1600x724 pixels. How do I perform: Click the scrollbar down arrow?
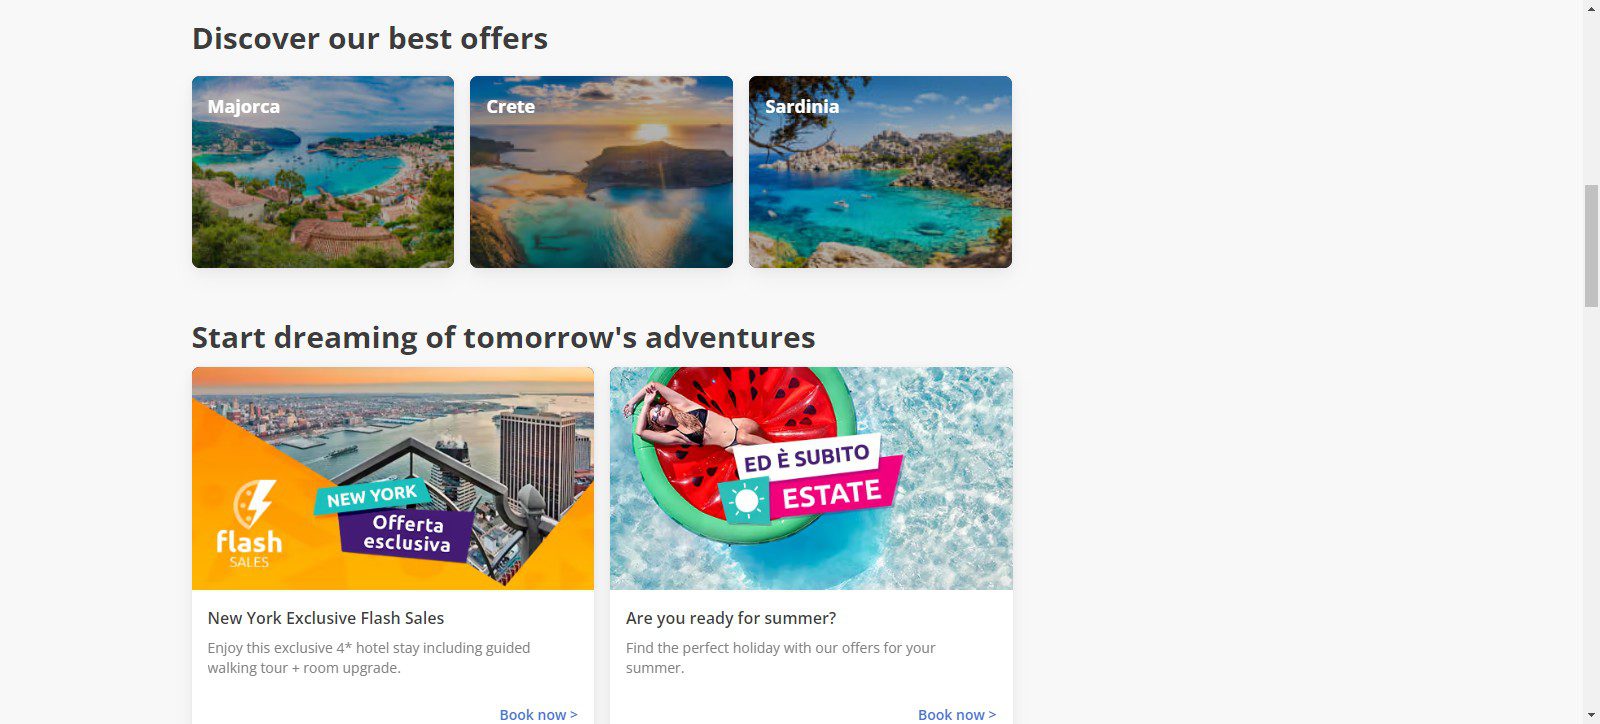click(1591, 716)
